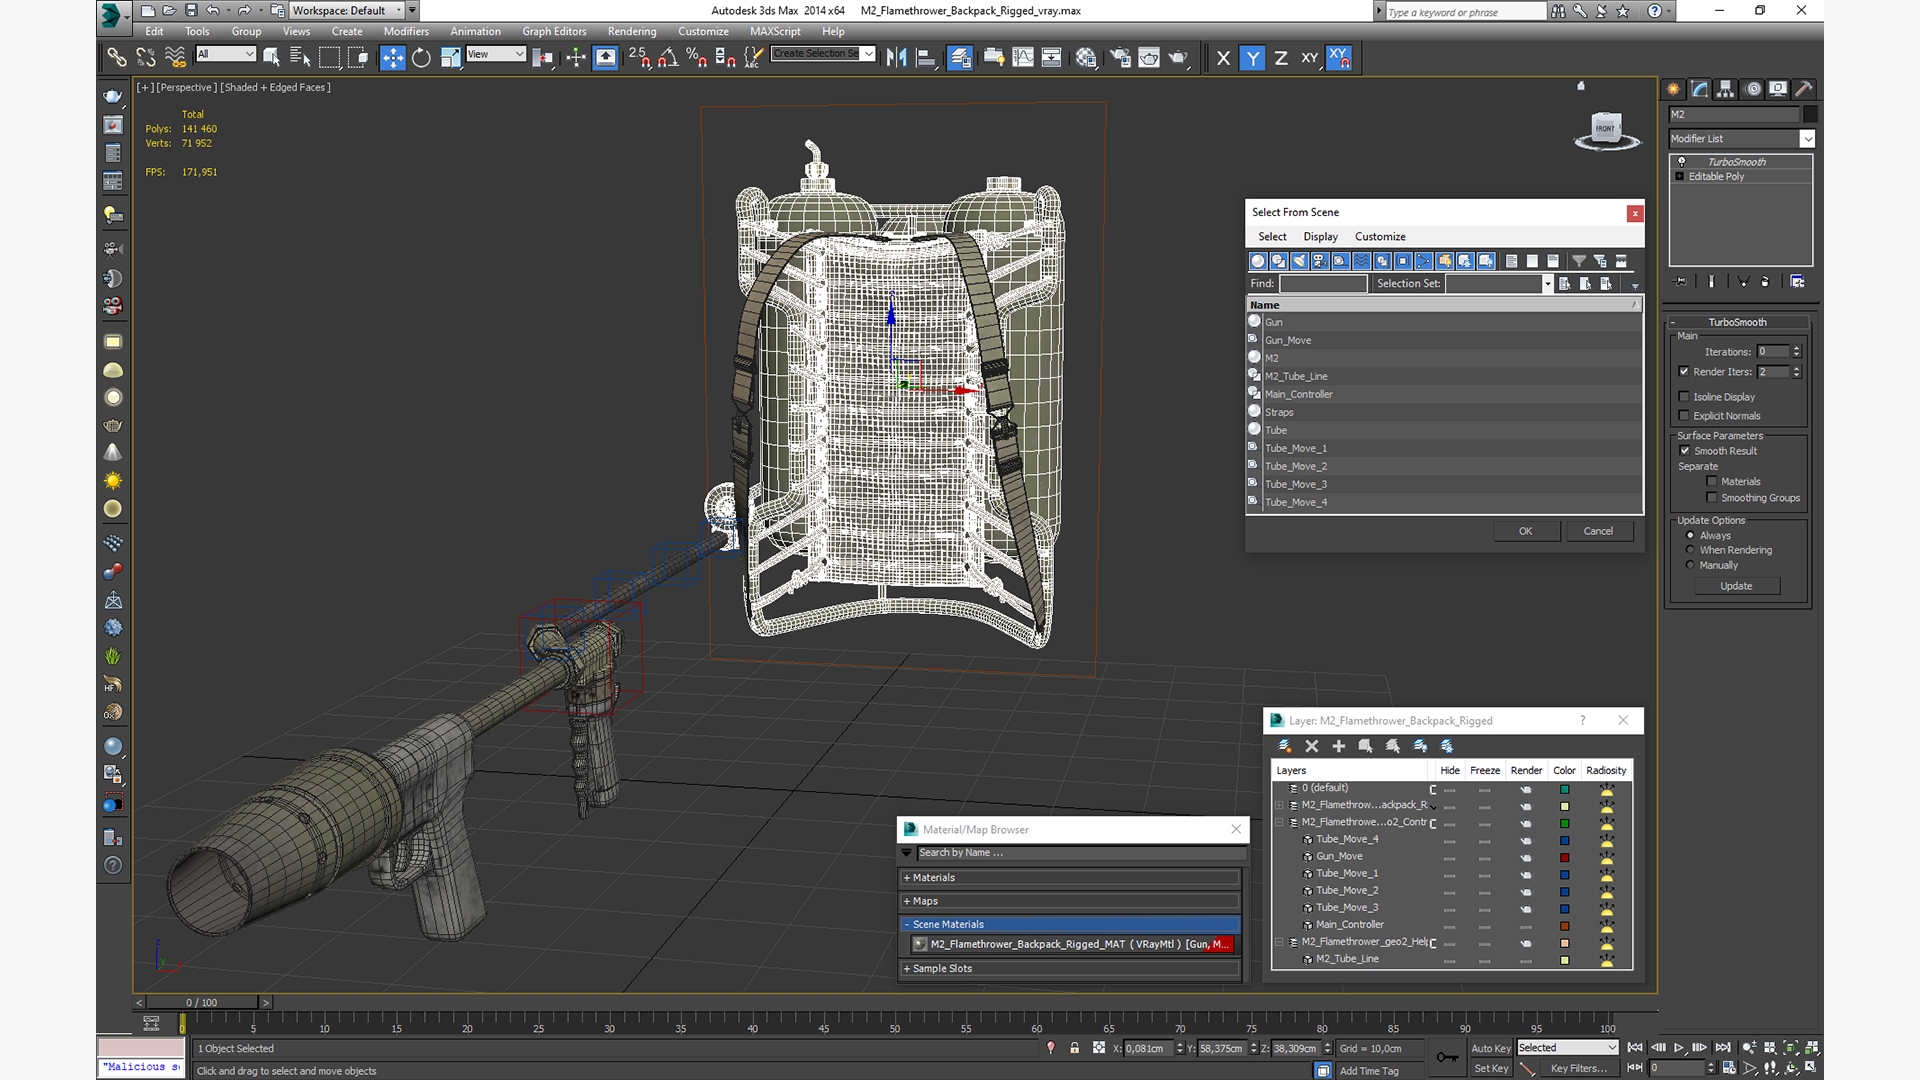Click the Render Setup icon
Image resolution: width=1920 pixels, height=1080 pixels.
pyautogui.click(x=1120, y=58)
